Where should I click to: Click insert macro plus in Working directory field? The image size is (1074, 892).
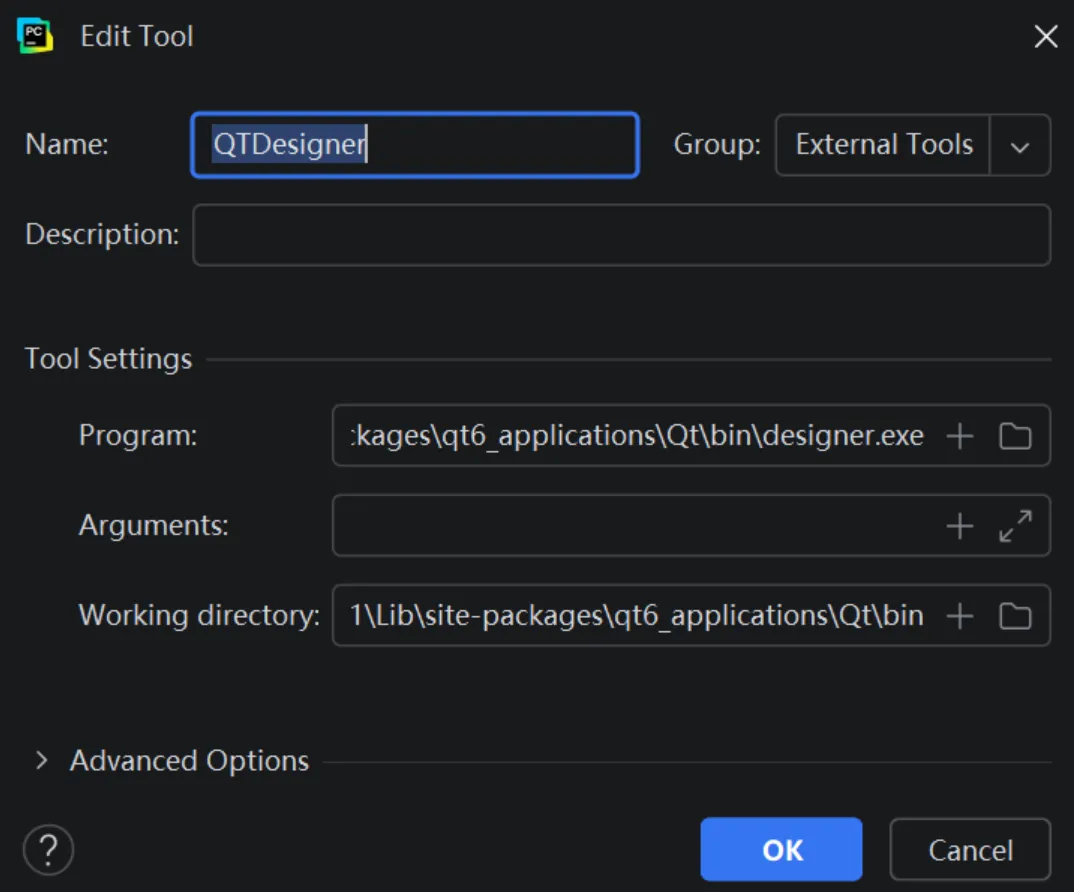[959, 616]
